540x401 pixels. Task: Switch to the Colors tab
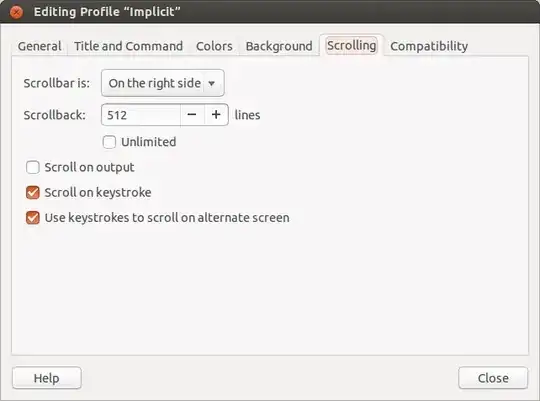(214, 46)
